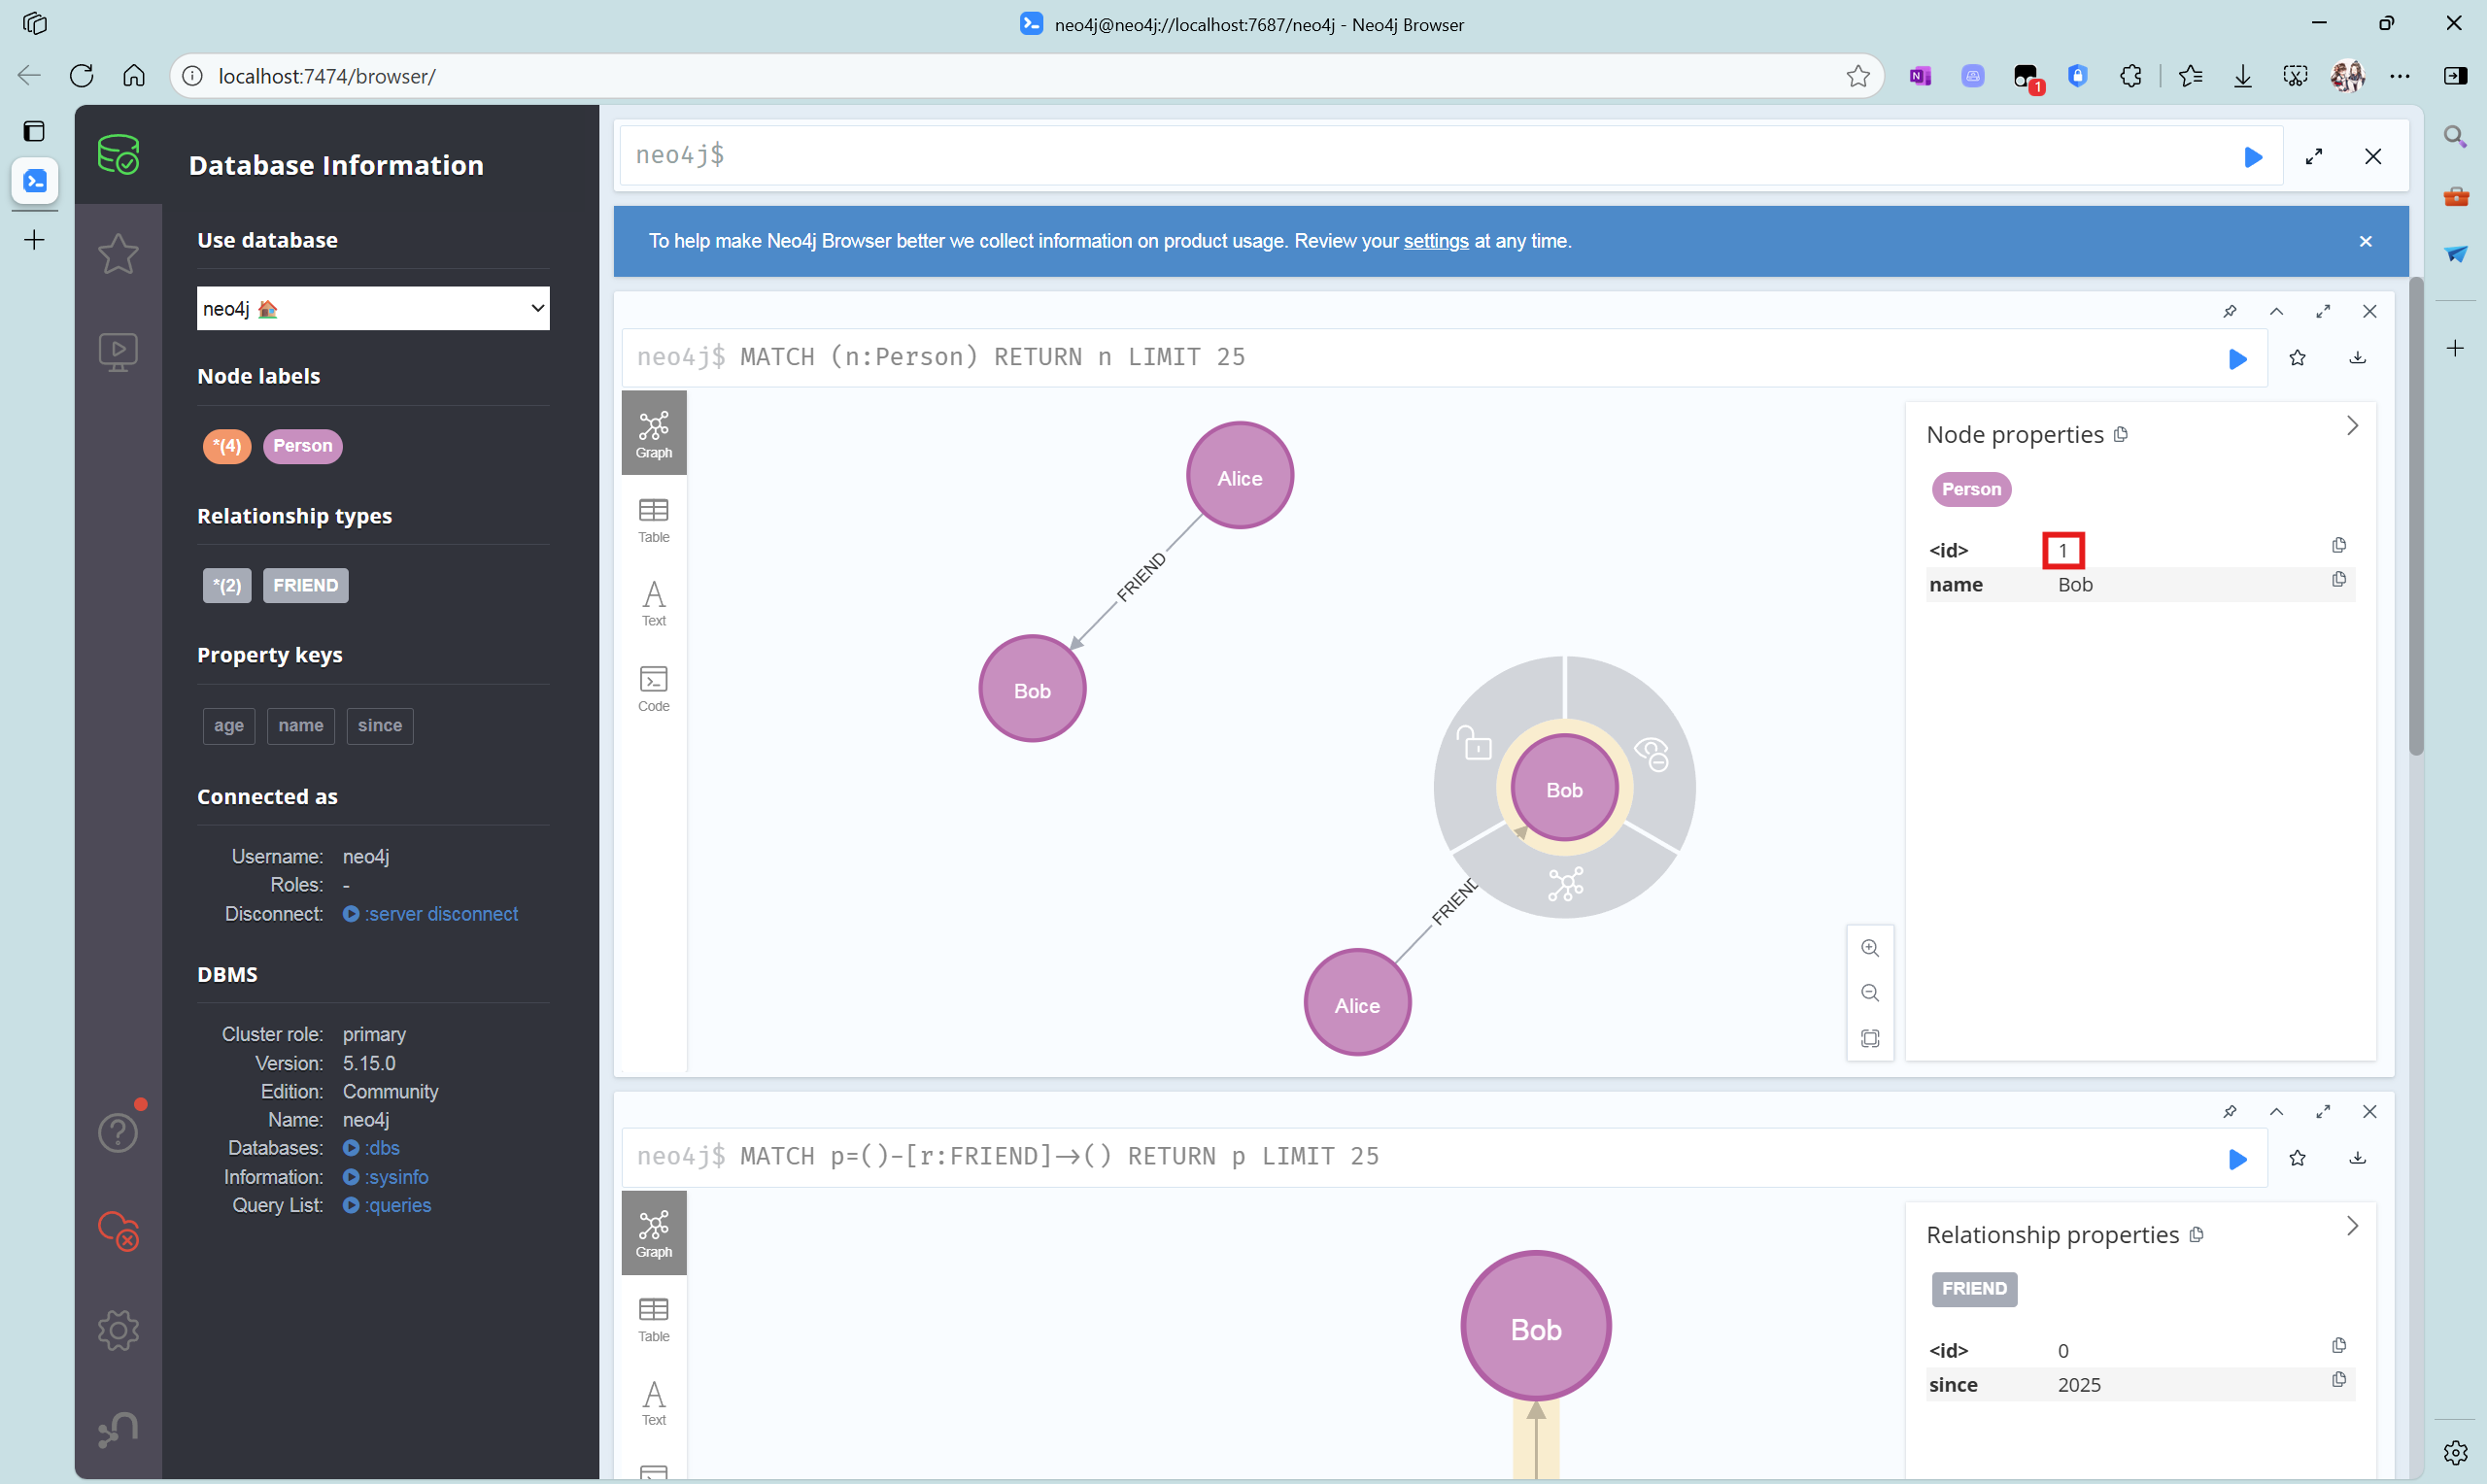The image size is (2487, 1484).
Task: Fullscreen the FRIEND query result frame
Action: click(2323, 1112)
